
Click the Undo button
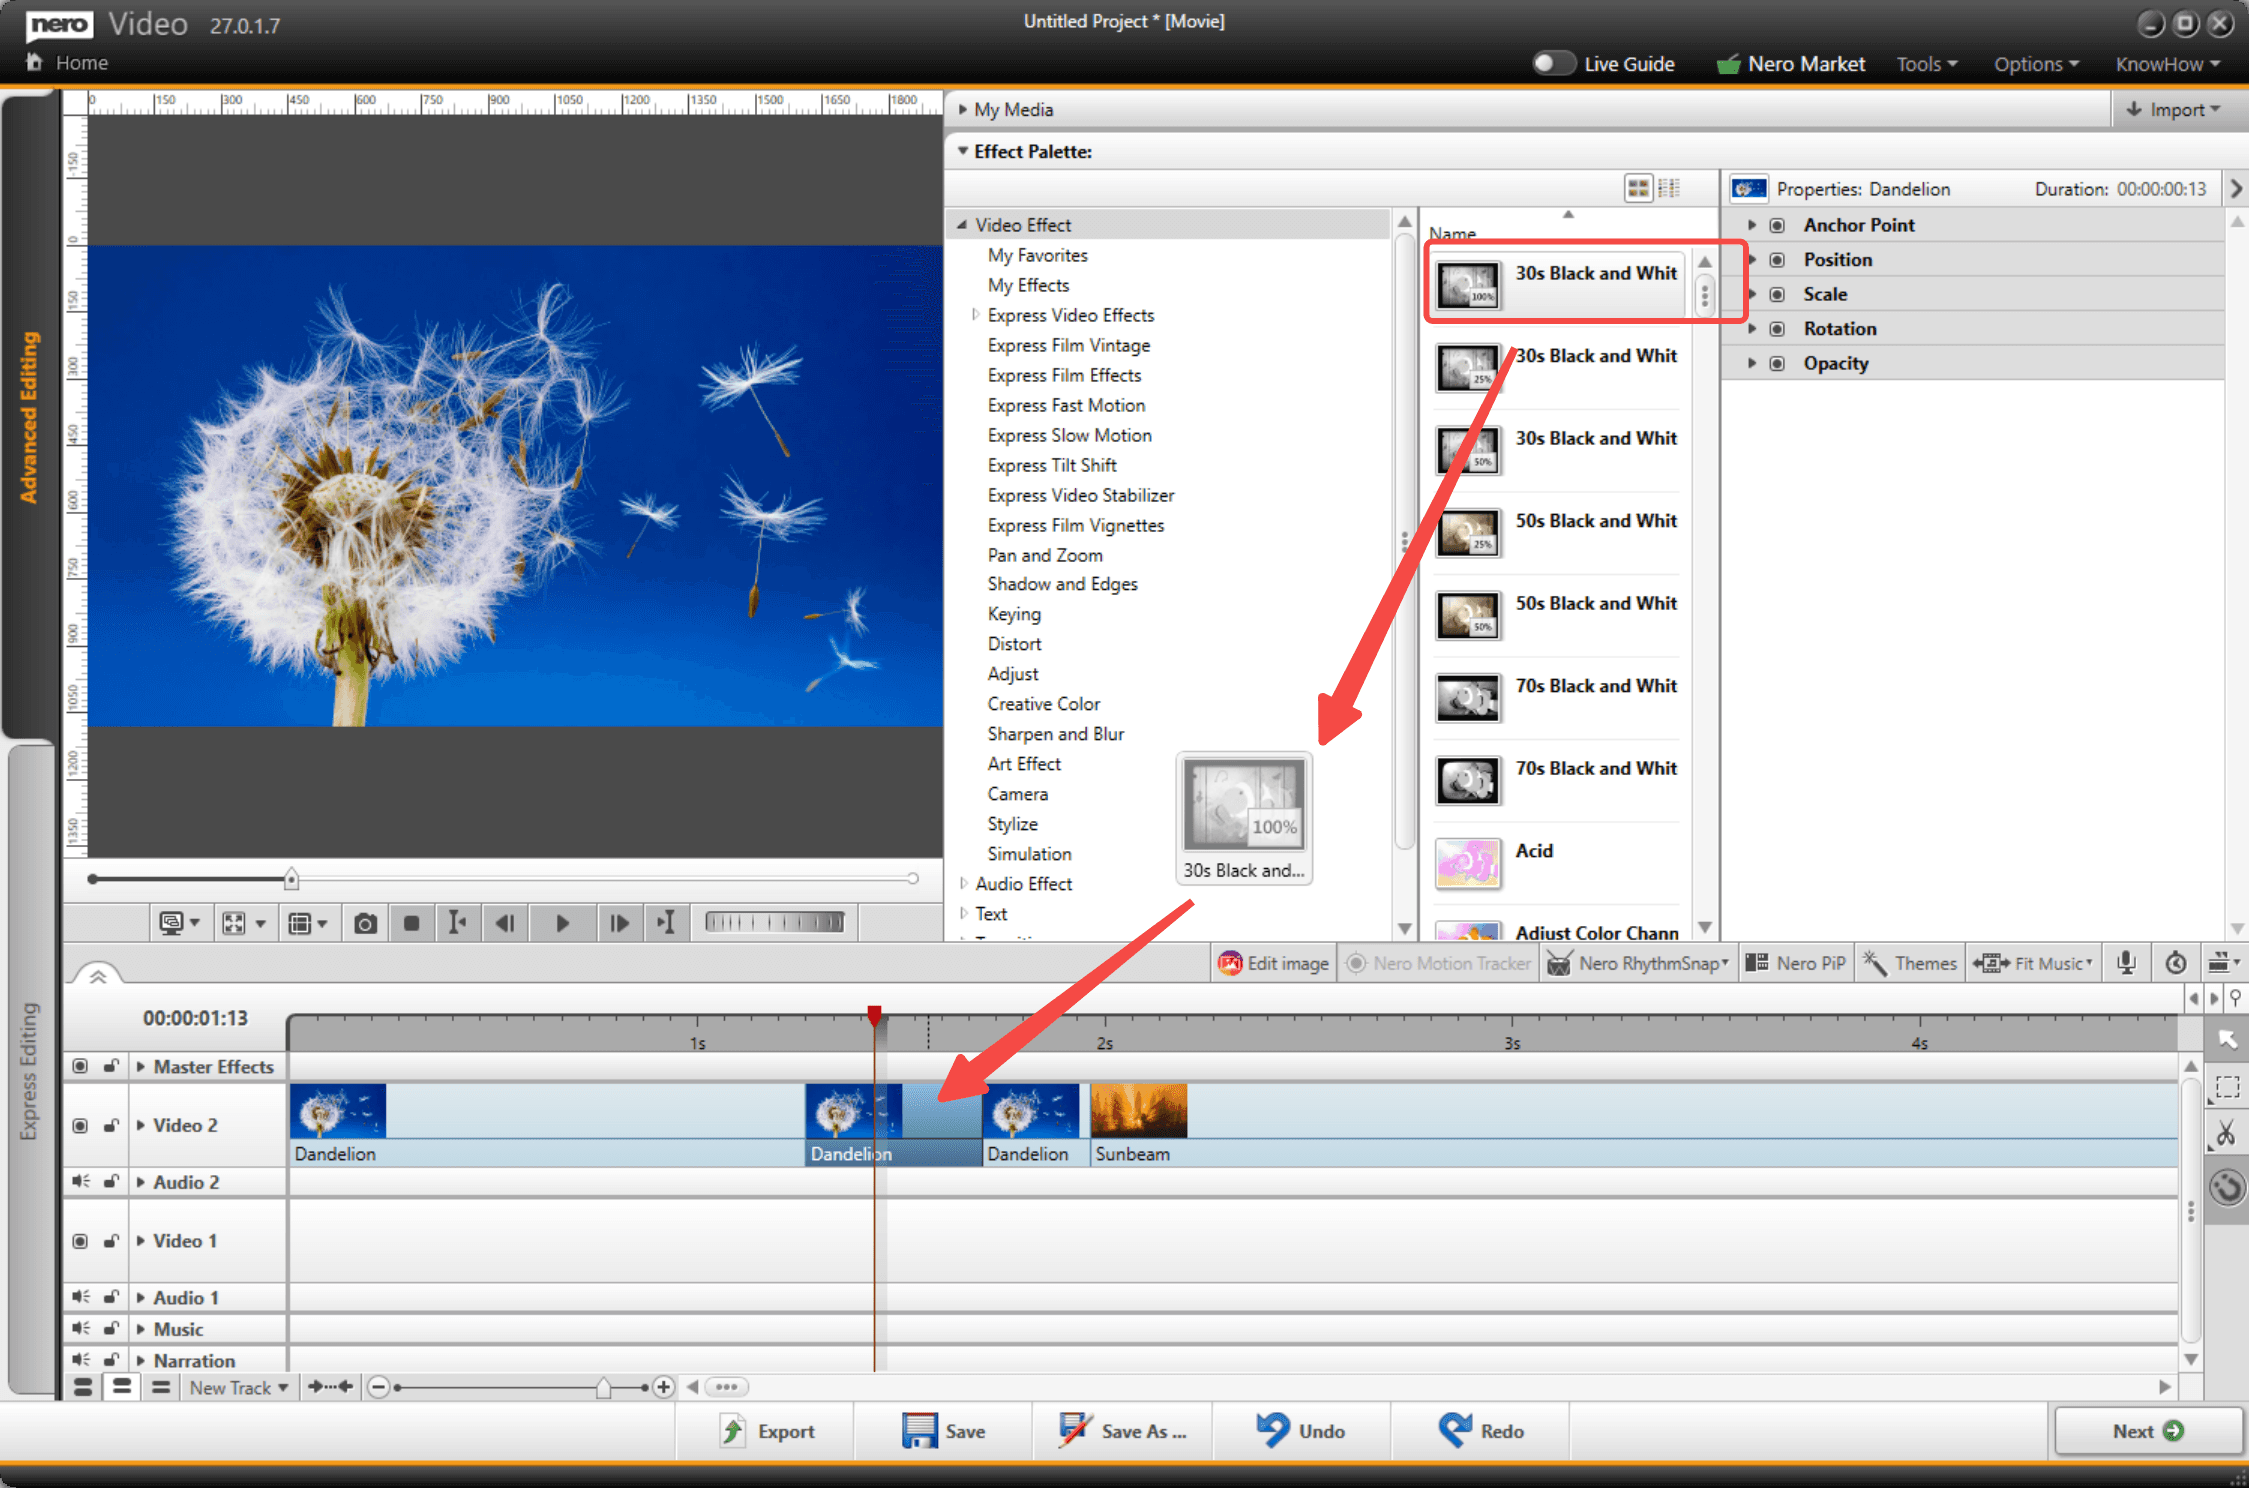click(1301, 1431)
